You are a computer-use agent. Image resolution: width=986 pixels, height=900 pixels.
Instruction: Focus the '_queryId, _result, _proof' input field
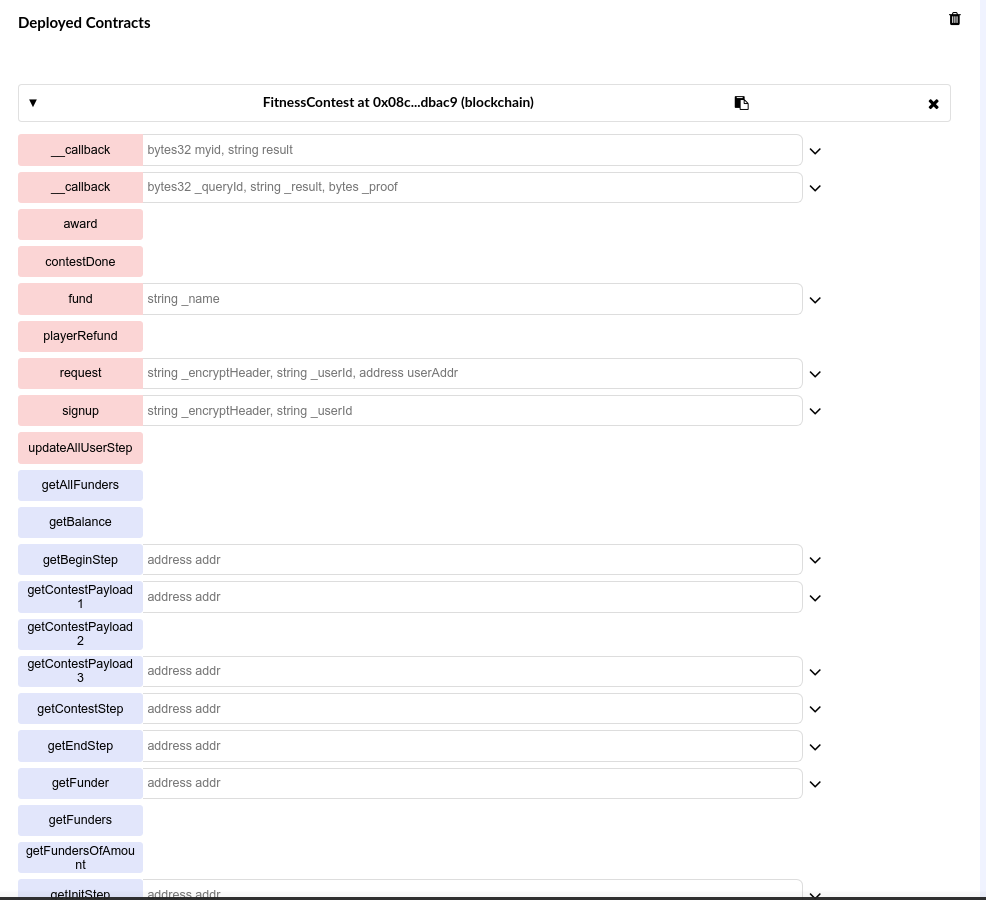pos(472,187)
